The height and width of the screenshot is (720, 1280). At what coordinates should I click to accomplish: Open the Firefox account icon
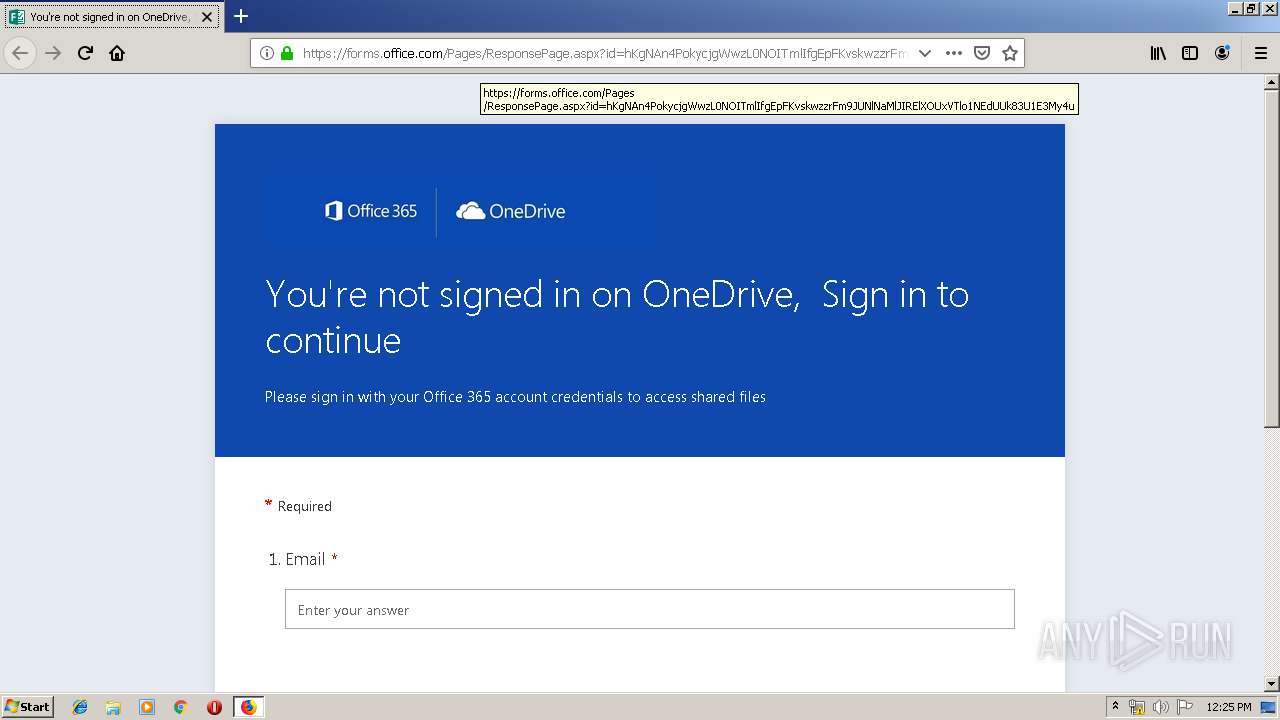click(1222, 53)
